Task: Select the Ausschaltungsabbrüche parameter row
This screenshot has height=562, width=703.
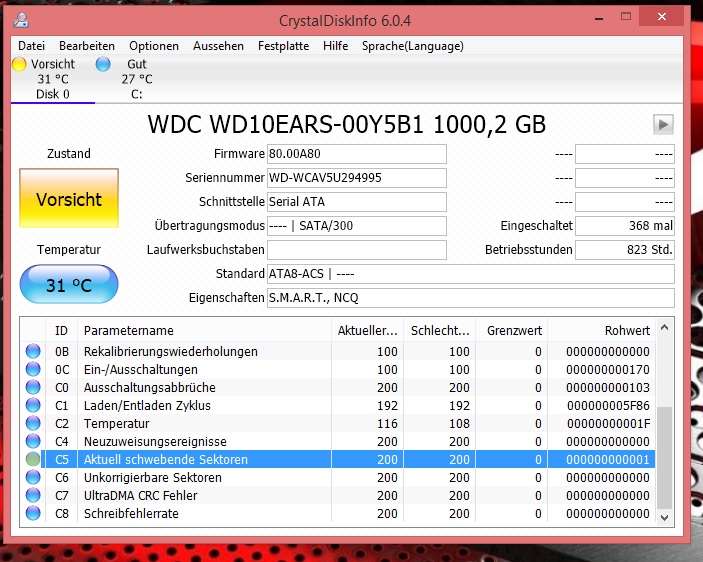Action: pyautogui.click(x=338, y=387)
